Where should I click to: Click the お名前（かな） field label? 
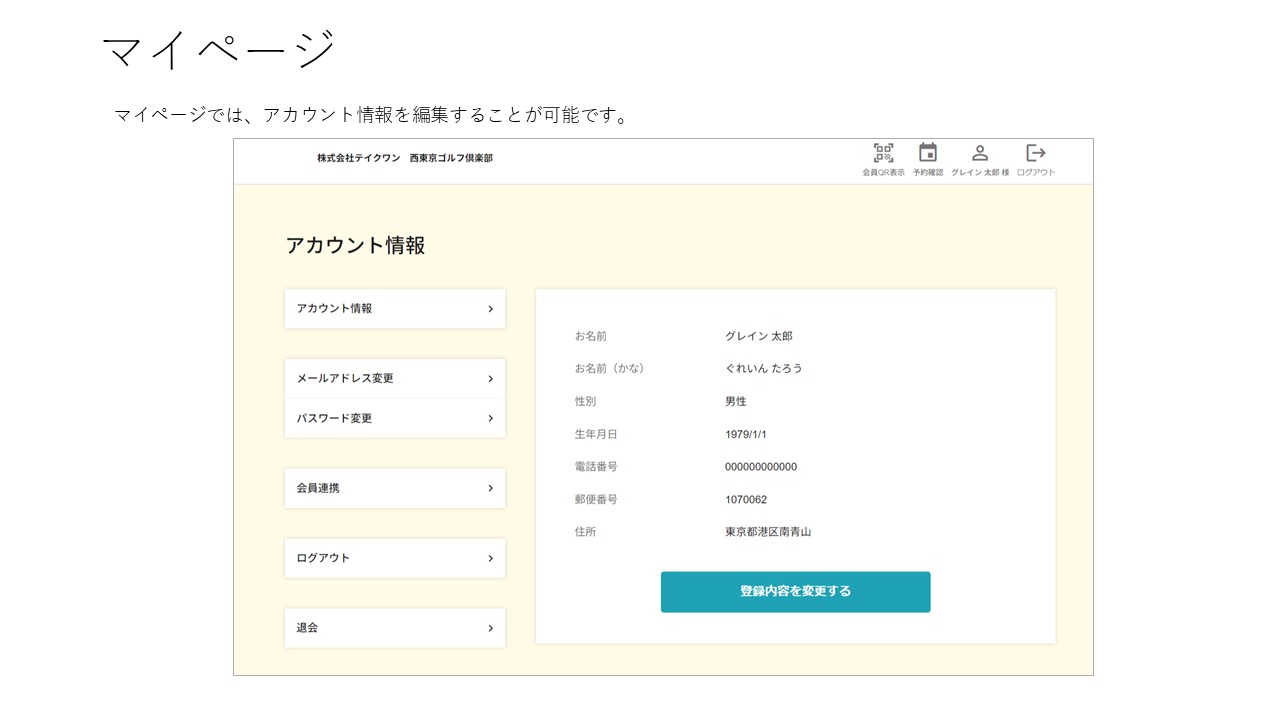(610, 368)
